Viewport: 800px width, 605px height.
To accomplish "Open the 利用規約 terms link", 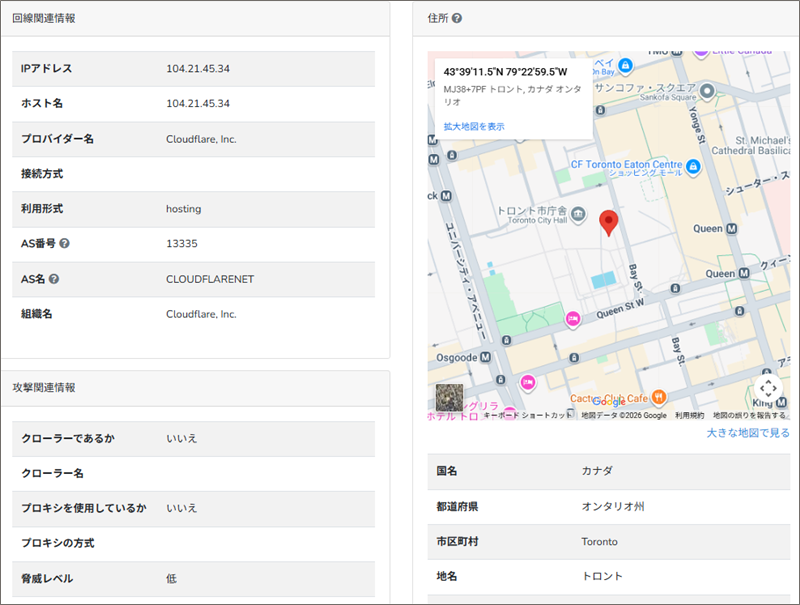I will [x=689, y=415].
